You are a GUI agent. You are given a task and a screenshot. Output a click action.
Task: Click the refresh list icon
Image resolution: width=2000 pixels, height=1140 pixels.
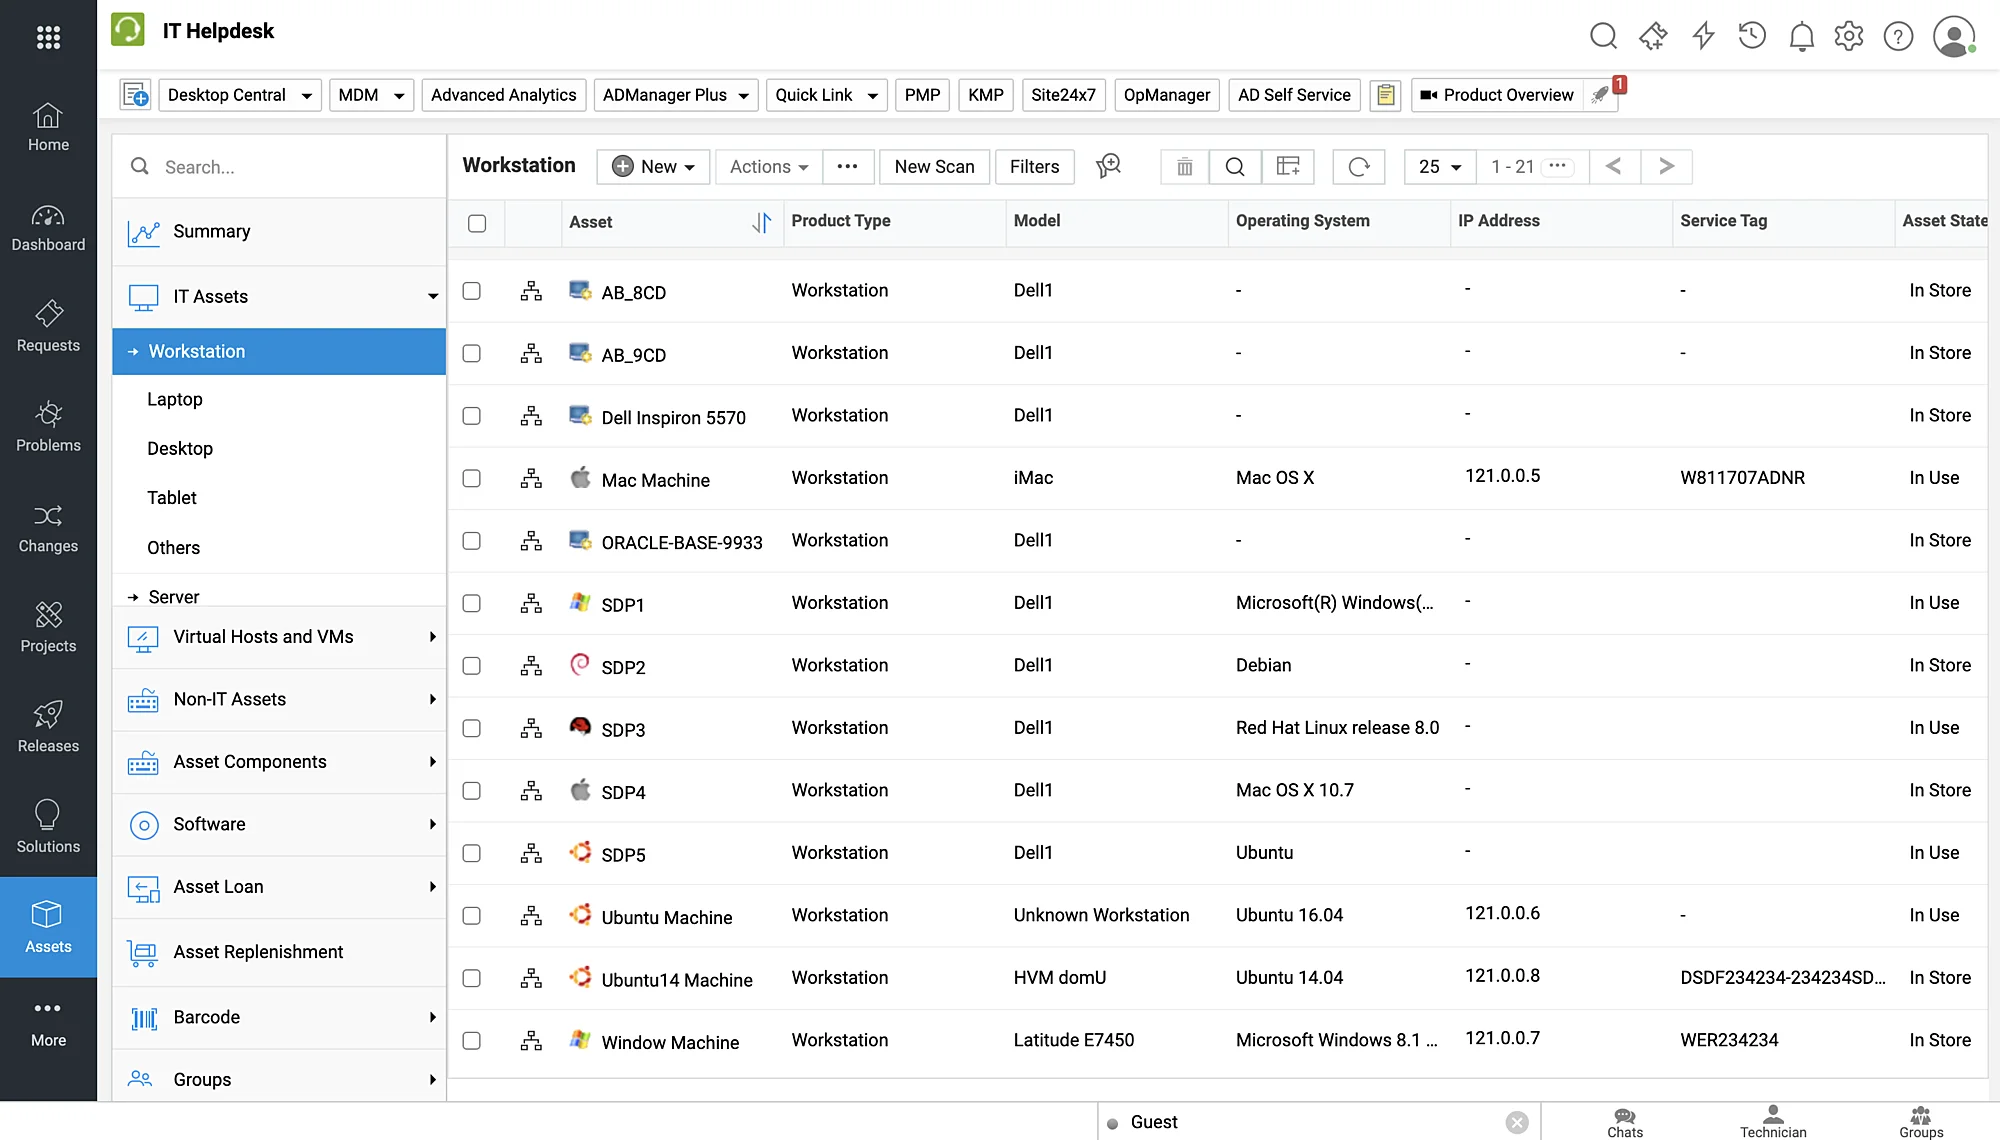click(1358, 167)
